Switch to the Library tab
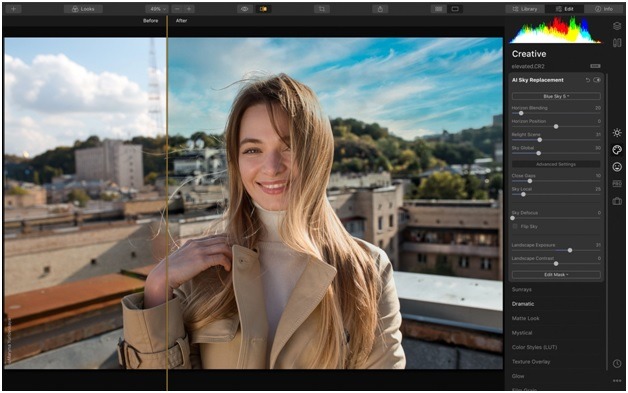Image resolution: width=628 pixels, height=393 pixels. 525,9
